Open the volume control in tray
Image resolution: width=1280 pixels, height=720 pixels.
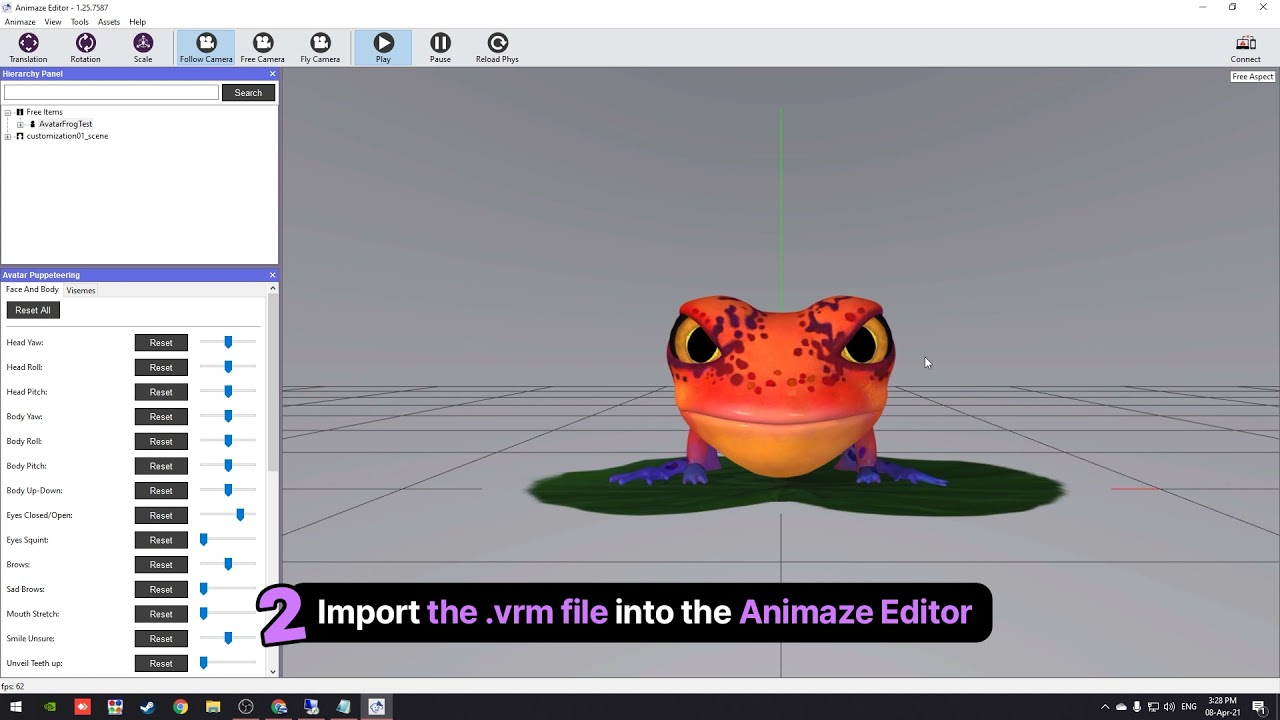1169,707
